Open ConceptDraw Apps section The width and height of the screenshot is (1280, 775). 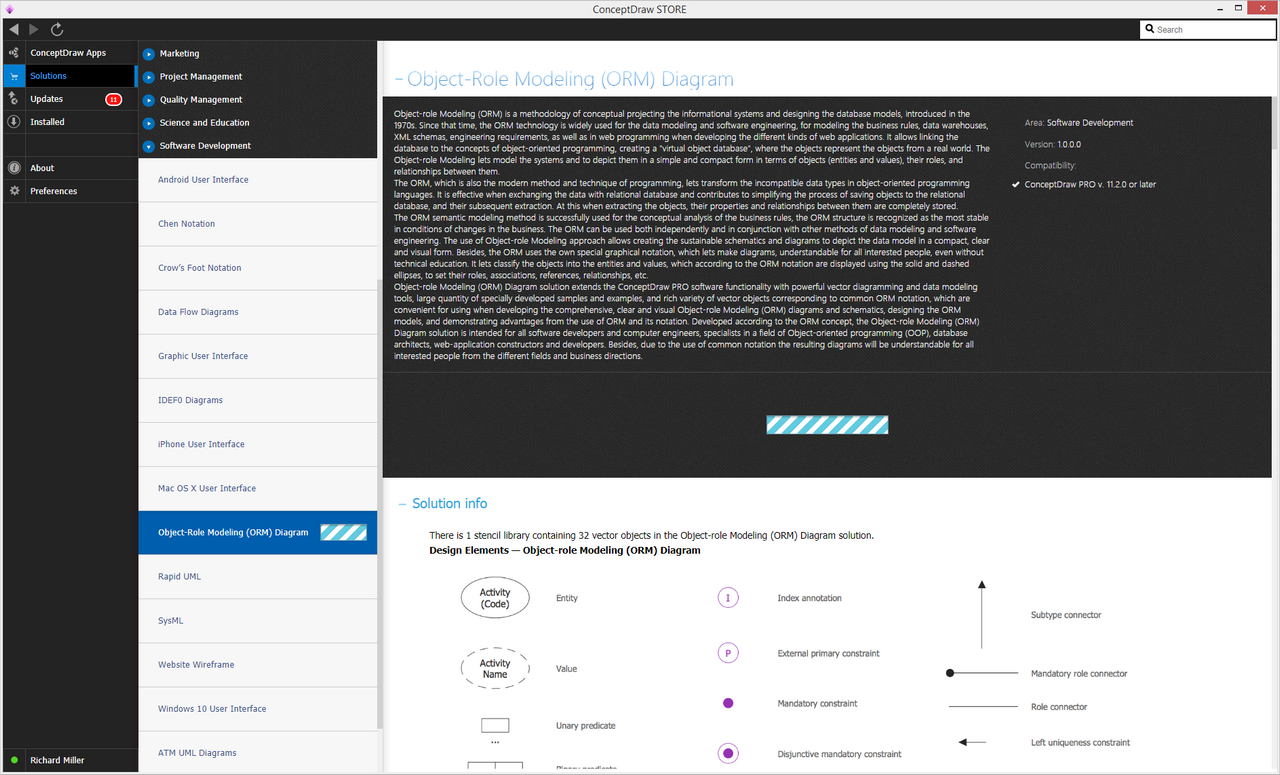(x=68, y=53)
